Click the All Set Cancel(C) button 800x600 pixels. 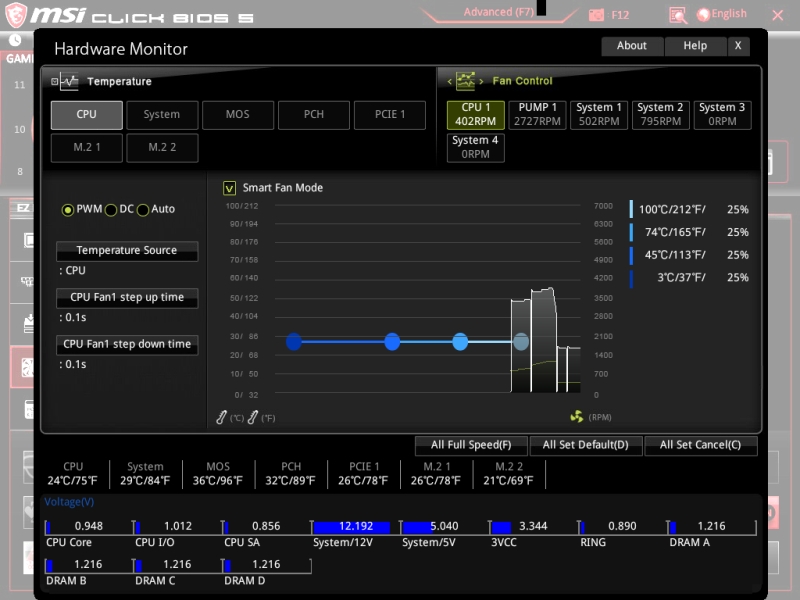[701, 445]
